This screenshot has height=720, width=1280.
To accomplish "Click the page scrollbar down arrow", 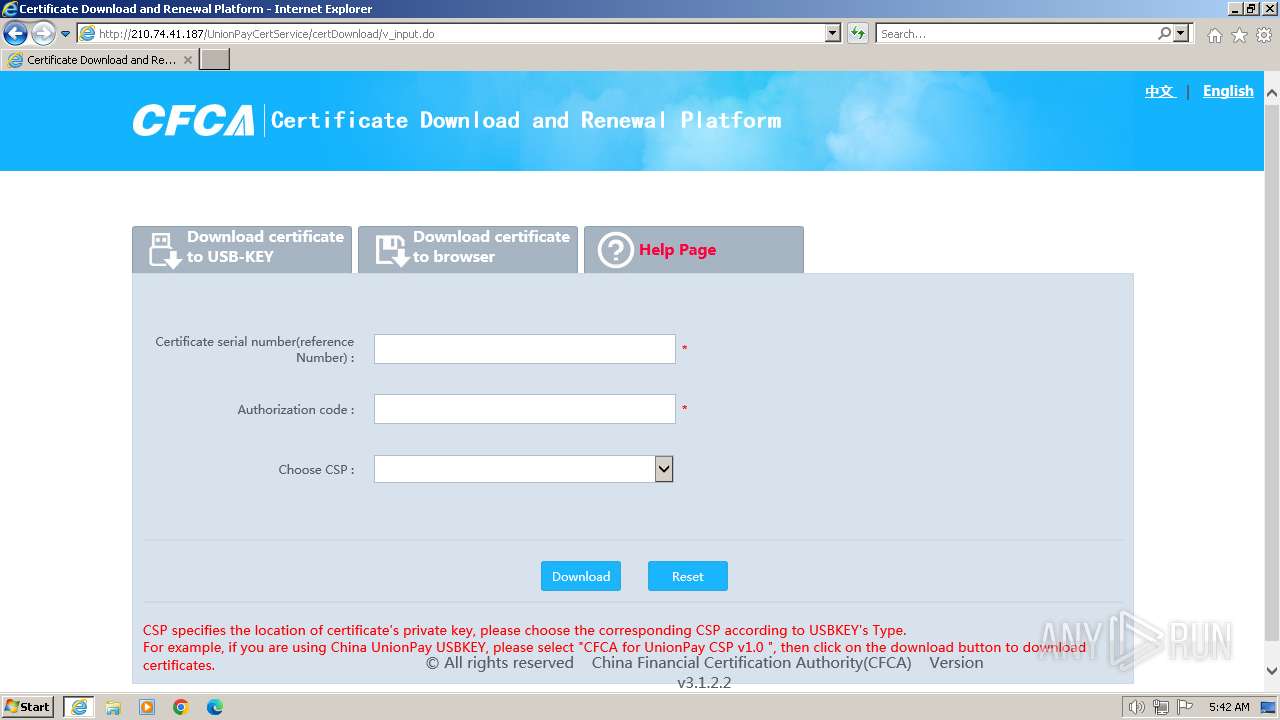I will coord(1272,671).
